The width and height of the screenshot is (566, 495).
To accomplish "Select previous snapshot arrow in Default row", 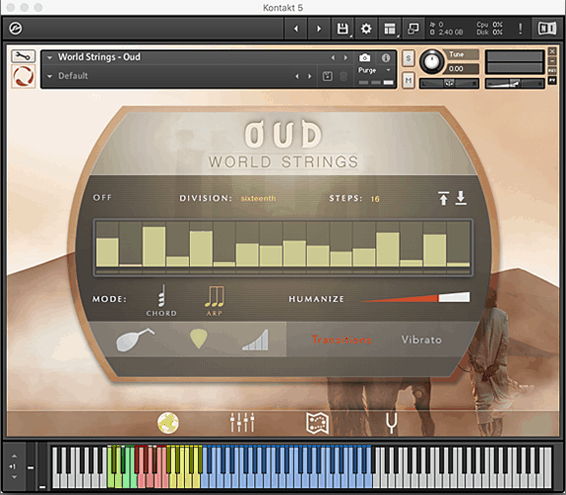I will tap(297, 76).
